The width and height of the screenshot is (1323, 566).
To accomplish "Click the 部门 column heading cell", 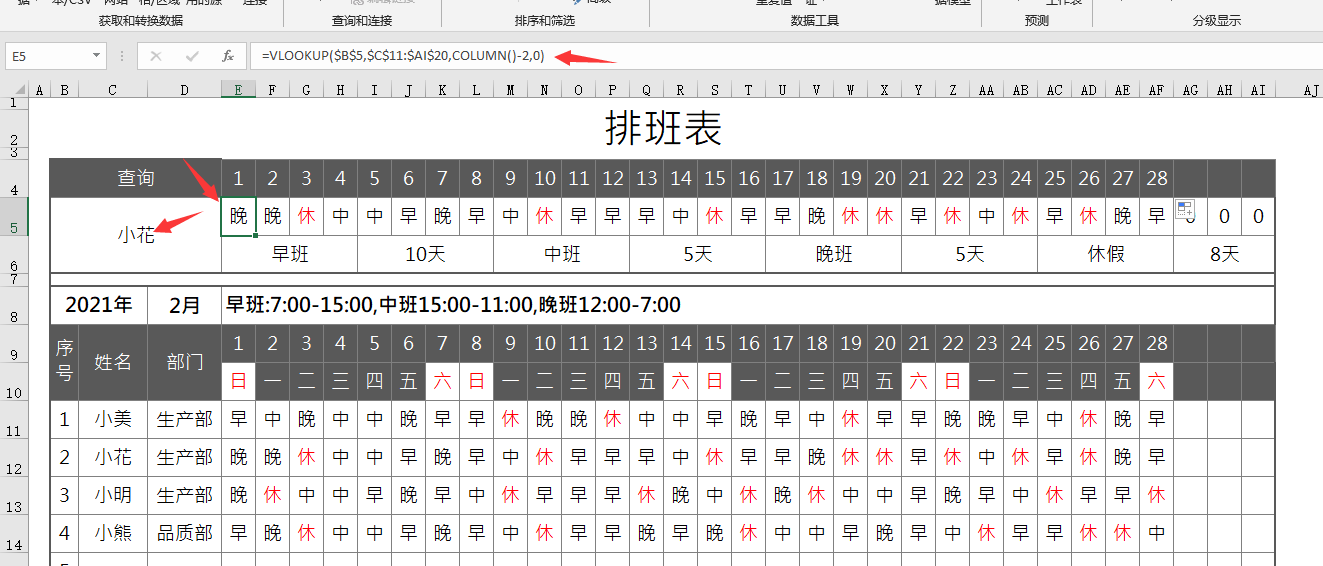I will tap(184, 361).
